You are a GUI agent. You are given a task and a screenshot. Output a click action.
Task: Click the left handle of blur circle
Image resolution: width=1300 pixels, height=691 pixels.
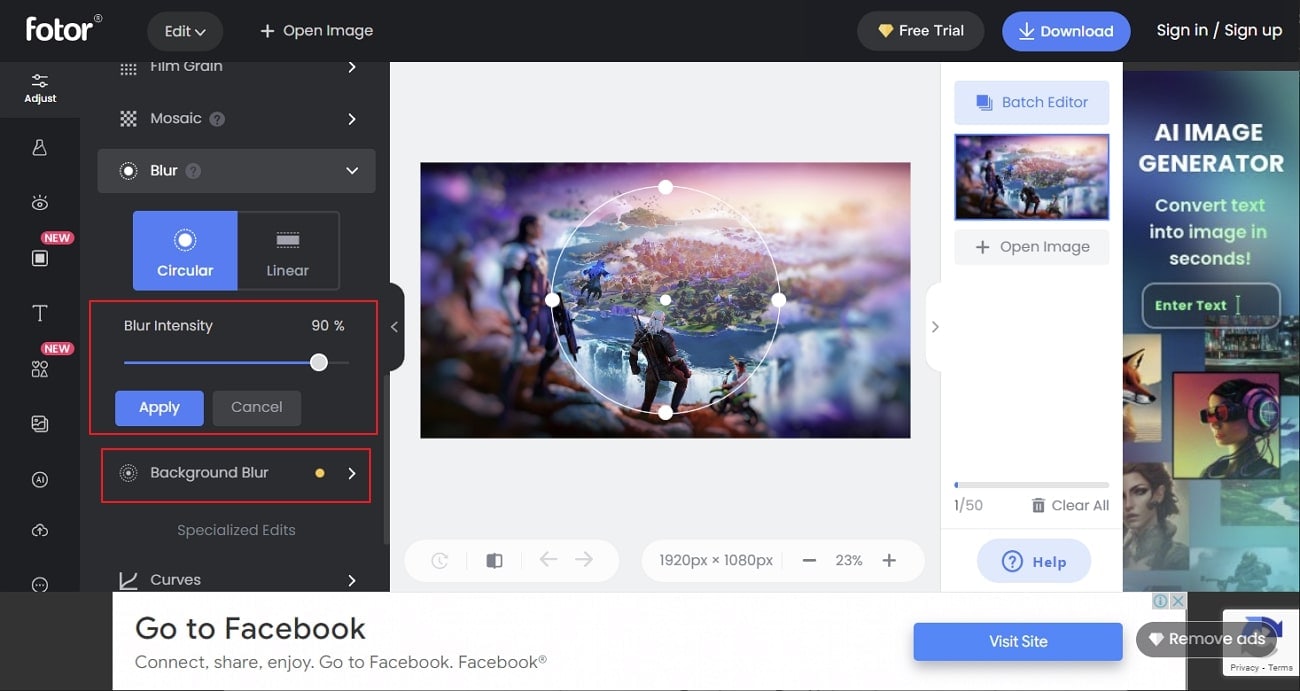click(551, 299)
